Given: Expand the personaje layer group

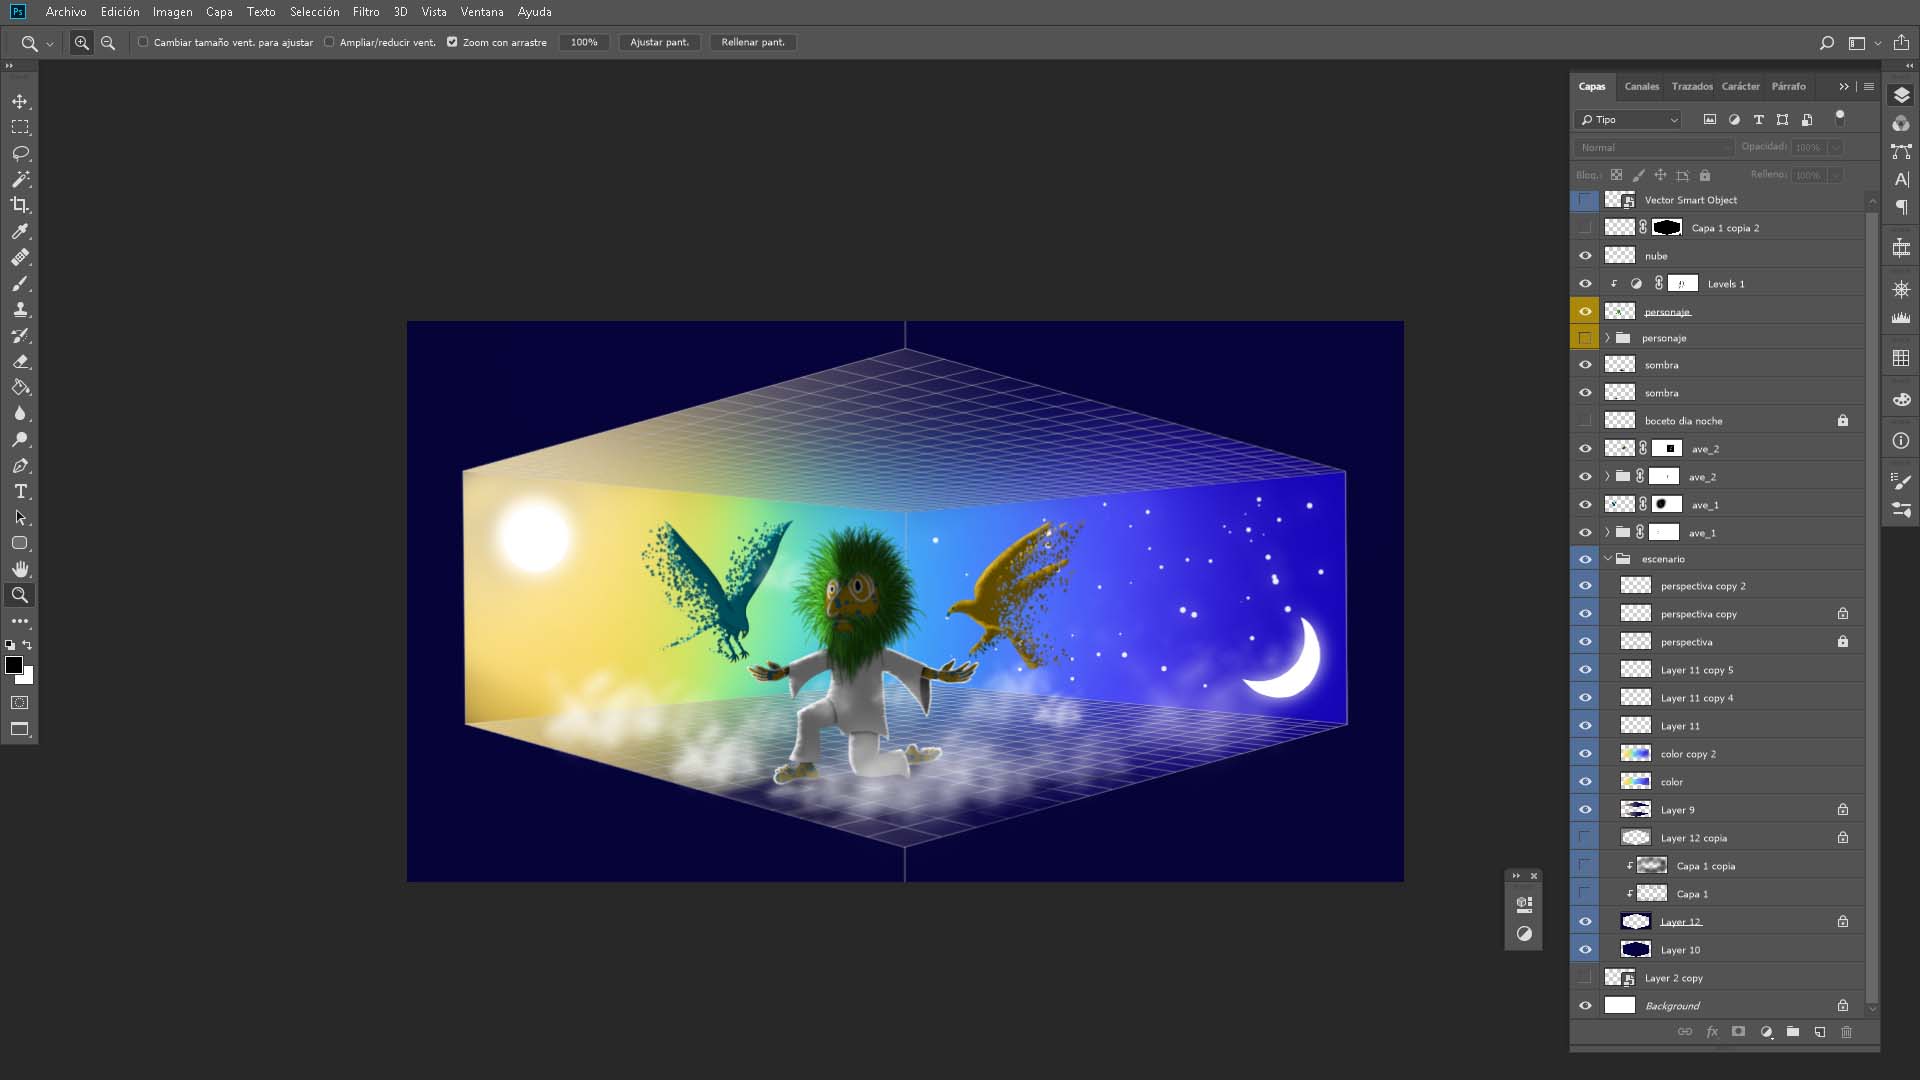Looking at the screenshot, I should (1607, 338).
